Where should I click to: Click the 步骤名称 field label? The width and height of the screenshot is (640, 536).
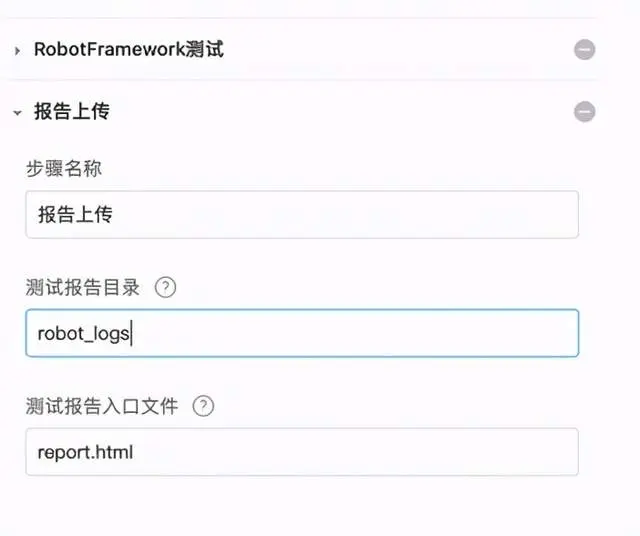[x=64, y=168]
